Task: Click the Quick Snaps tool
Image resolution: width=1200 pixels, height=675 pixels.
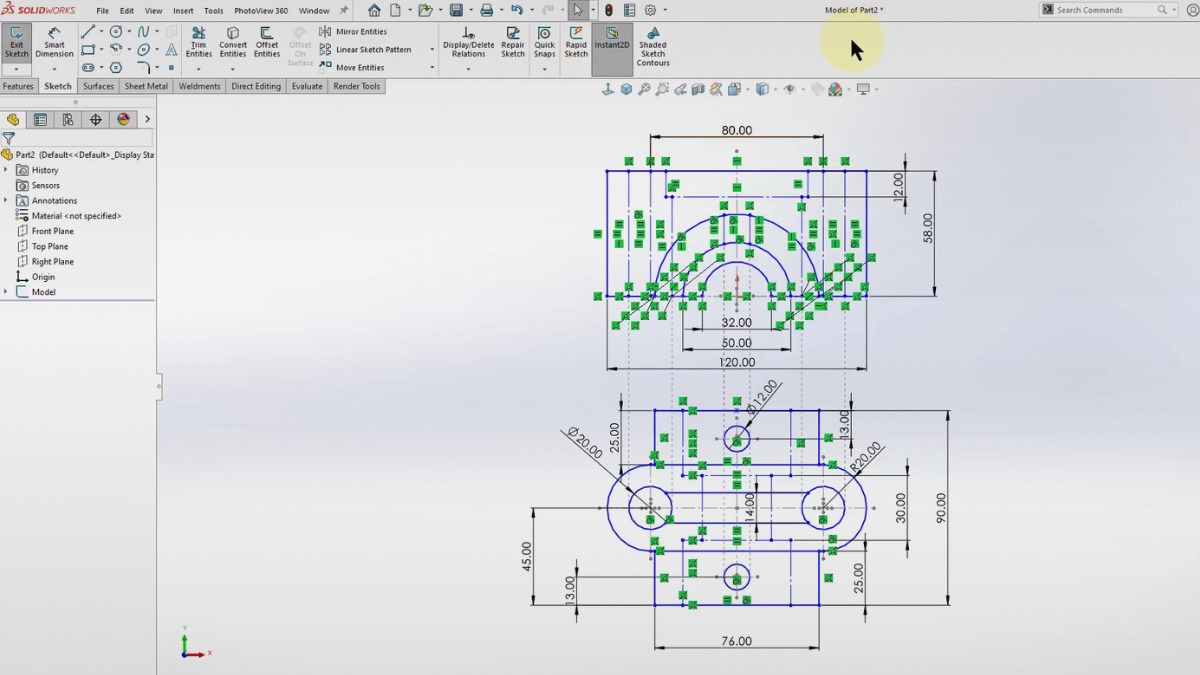Action: pos(544,43)
